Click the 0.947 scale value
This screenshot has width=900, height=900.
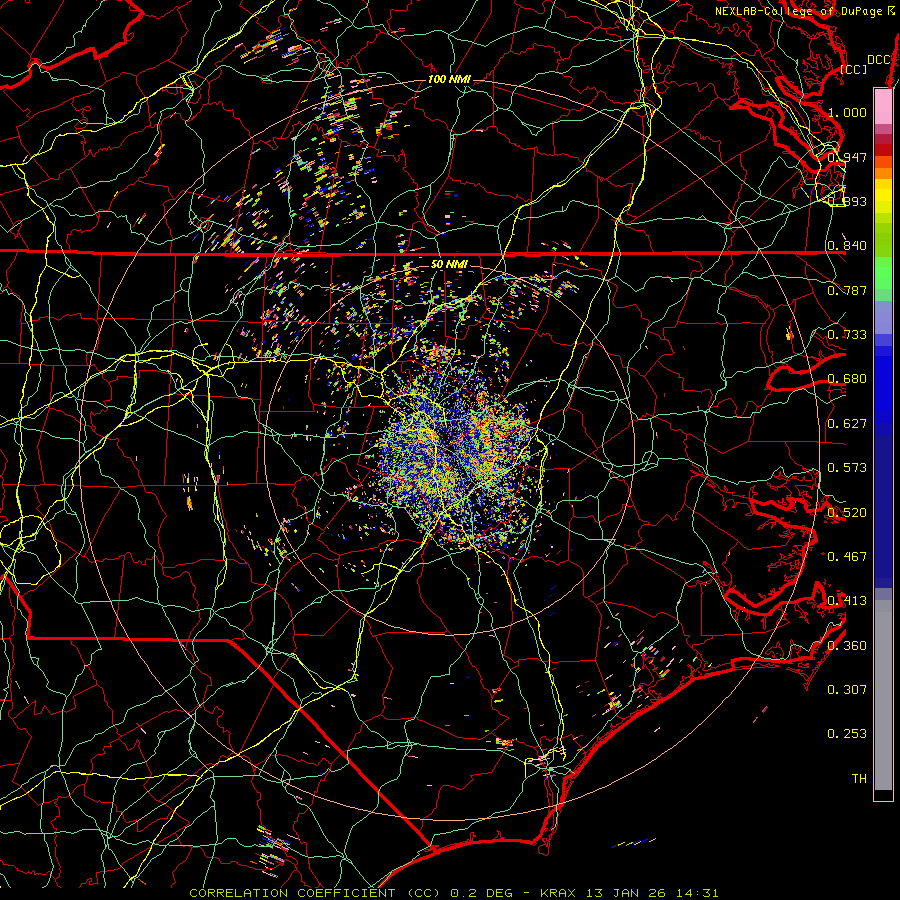[847, 157]
